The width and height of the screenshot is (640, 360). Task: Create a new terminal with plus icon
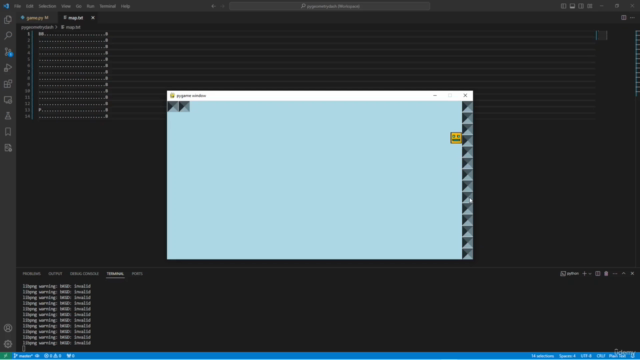(584, 273)
